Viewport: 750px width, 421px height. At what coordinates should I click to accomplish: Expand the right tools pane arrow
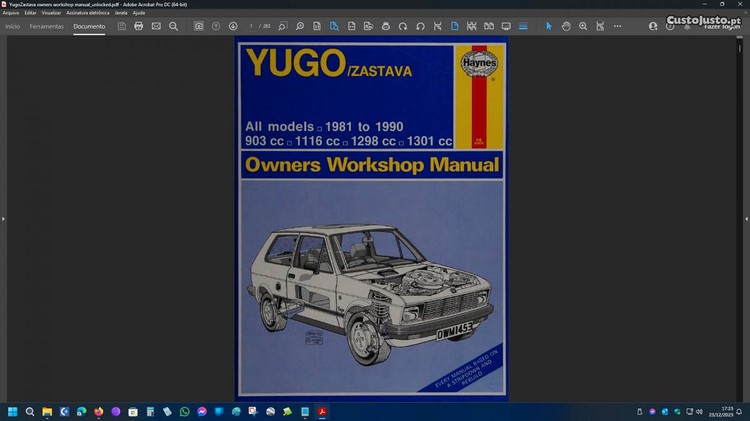coord(746,218)
